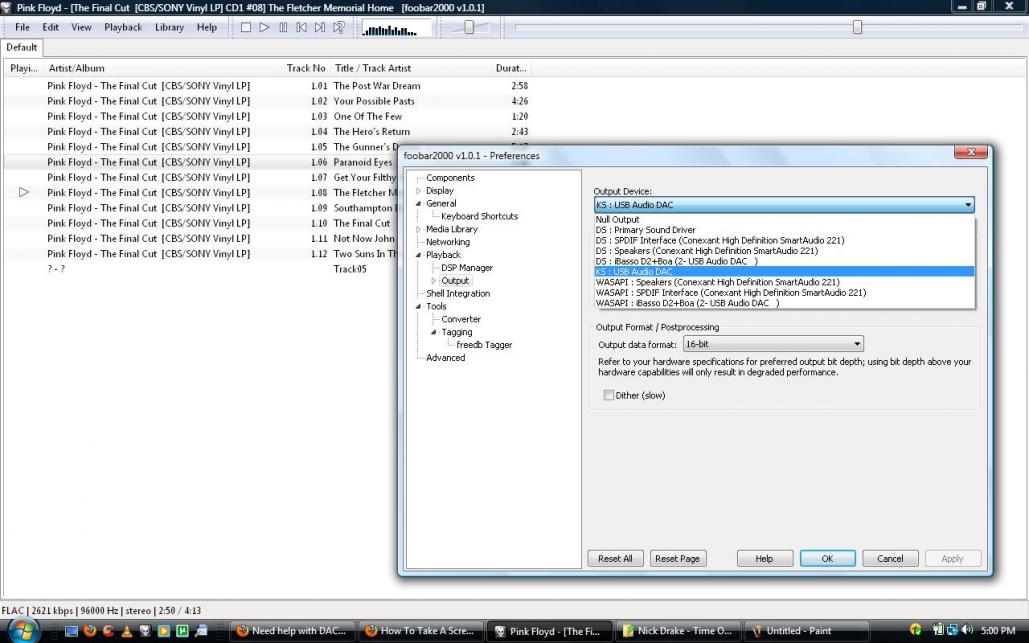The width and height of the screenshot is (1029, 643).
Task: Click the random playback button
Action: [339, 27]
